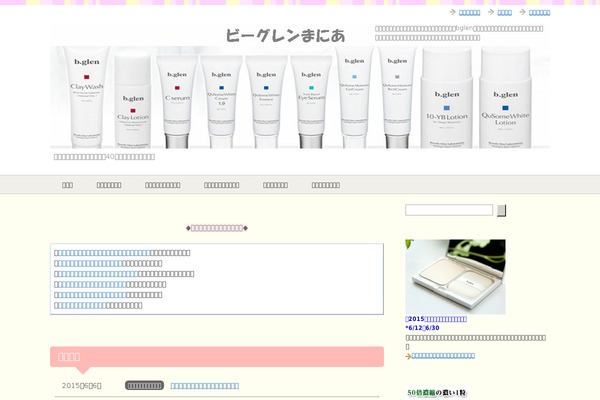The height and width of the screenshot is (400, 600).
Task: Select the fifth item in gray navigation bar
Action: (x=276, y=185)
